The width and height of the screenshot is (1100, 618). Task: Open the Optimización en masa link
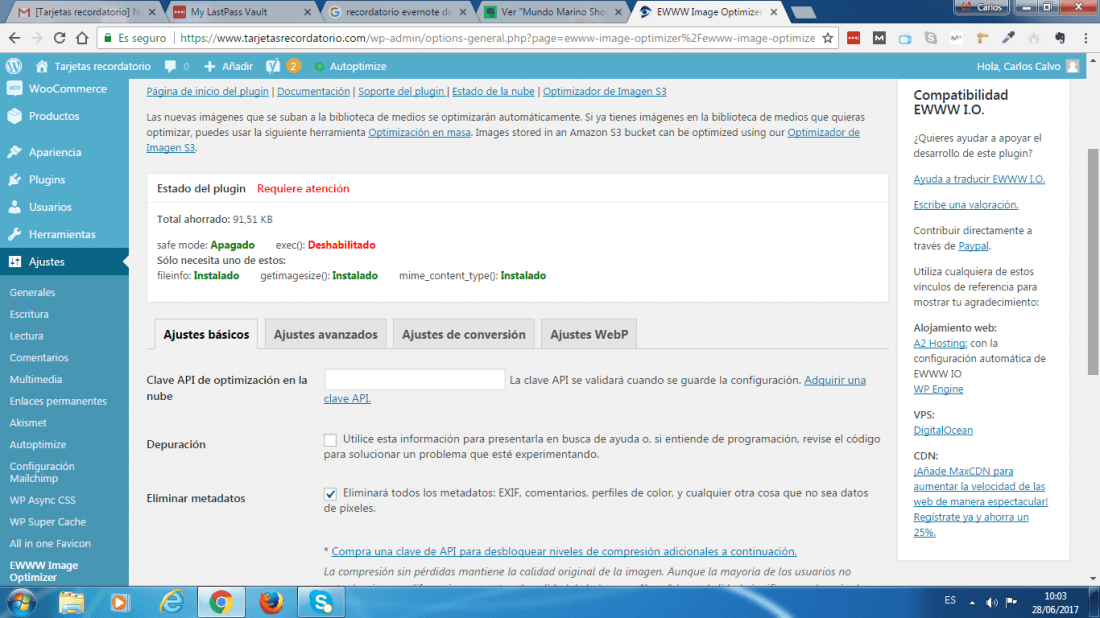420,132
